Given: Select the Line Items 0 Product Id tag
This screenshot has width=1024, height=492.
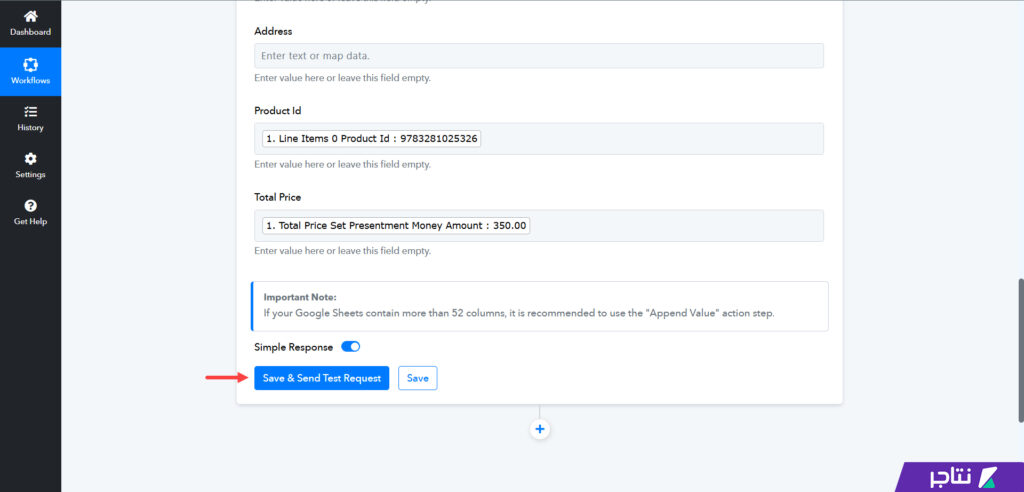Looking at the screenshot, I should click(372, 139).
